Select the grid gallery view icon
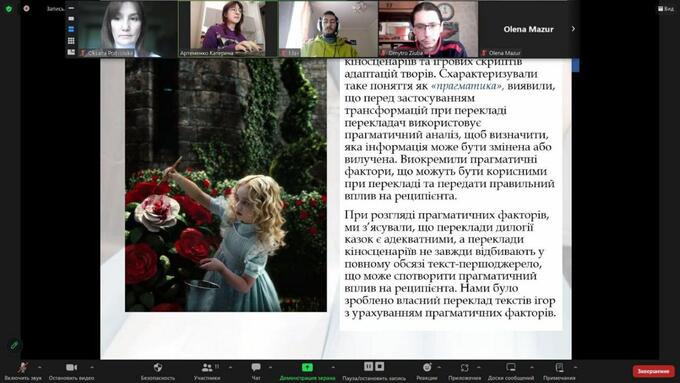This screenshot has height=383, width=680. 71,41
